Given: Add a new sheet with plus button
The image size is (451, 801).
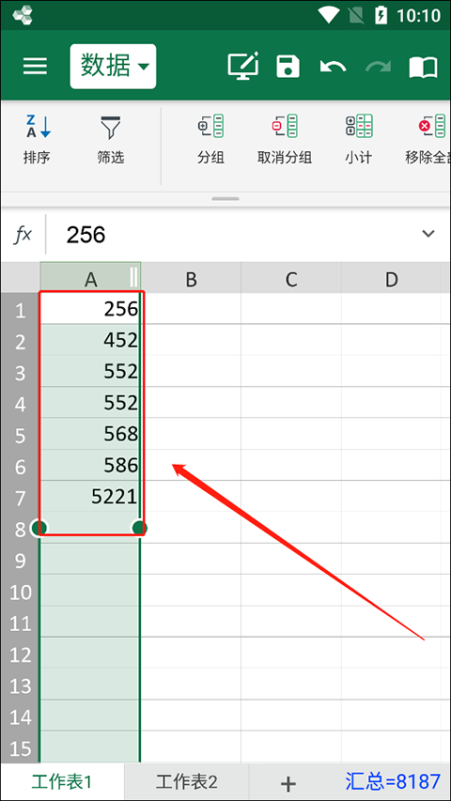Looking at the screenshot, I should click(x=289, y=783).
